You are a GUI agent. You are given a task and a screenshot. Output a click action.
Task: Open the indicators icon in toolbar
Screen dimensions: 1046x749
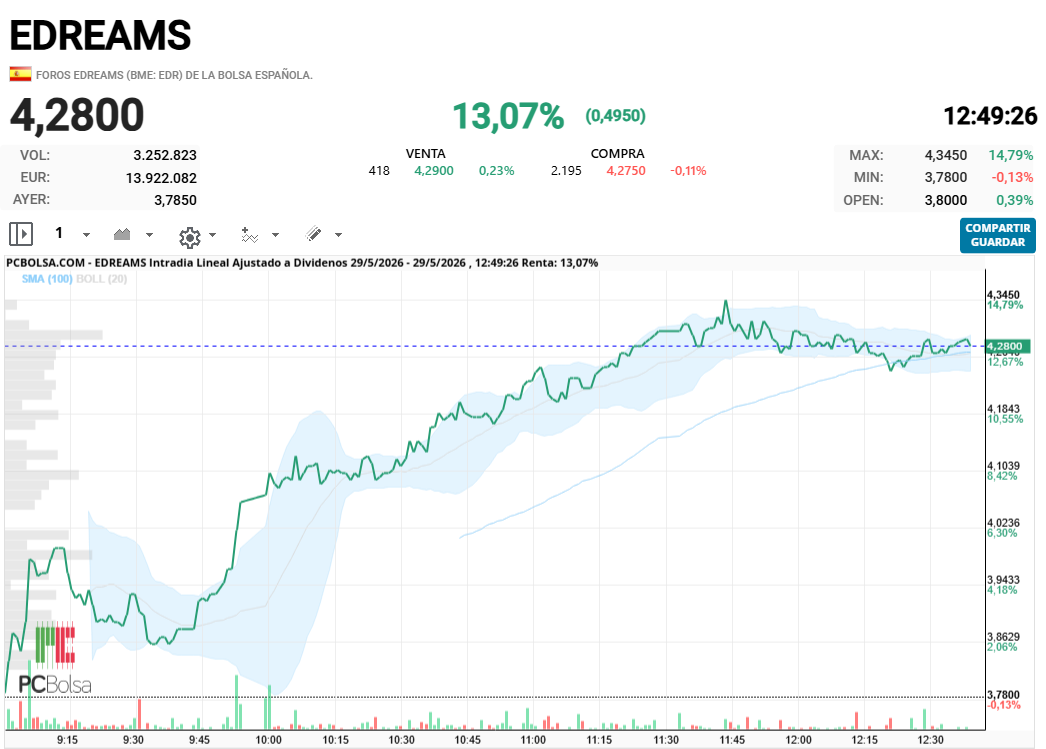(249, 235)
